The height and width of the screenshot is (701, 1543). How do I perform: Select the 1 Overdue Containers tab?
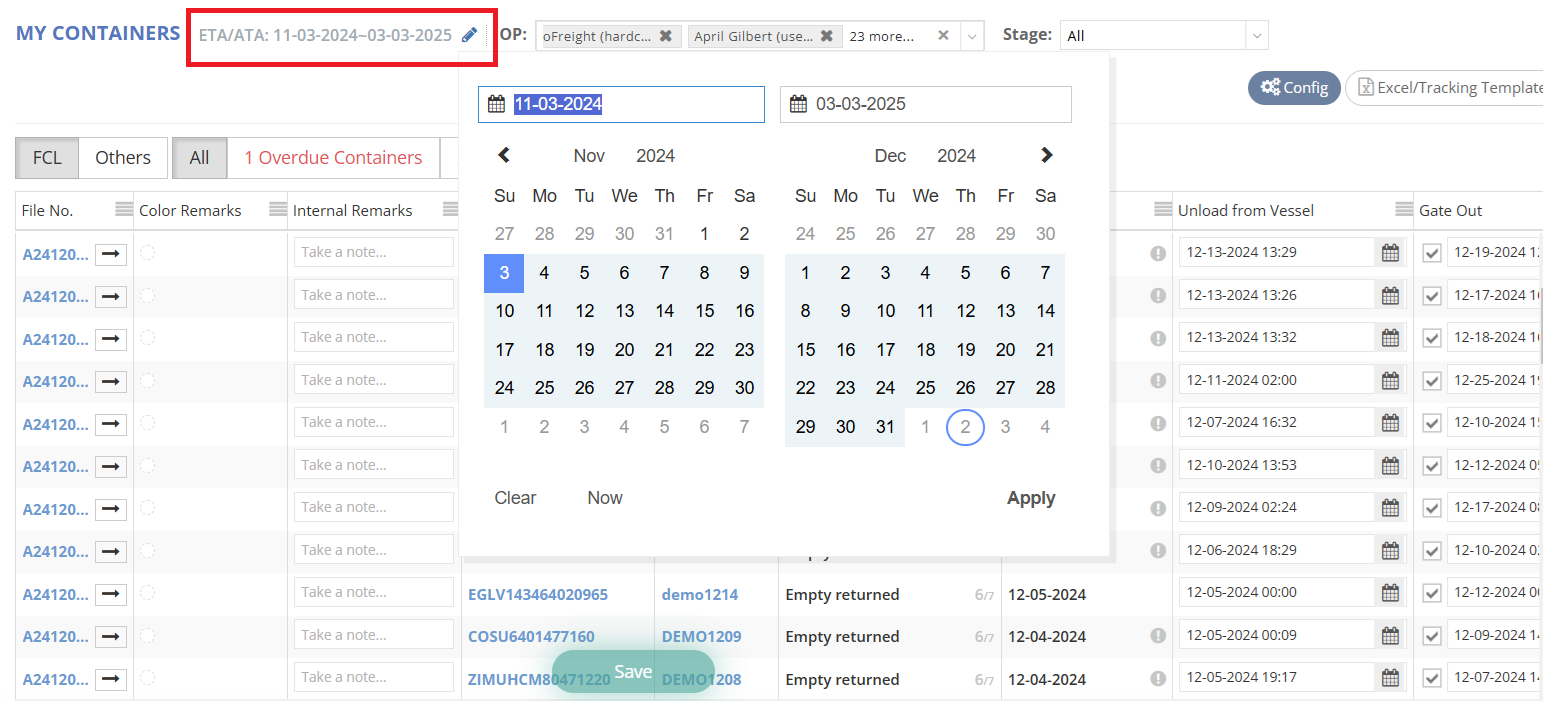click(333, 158)
